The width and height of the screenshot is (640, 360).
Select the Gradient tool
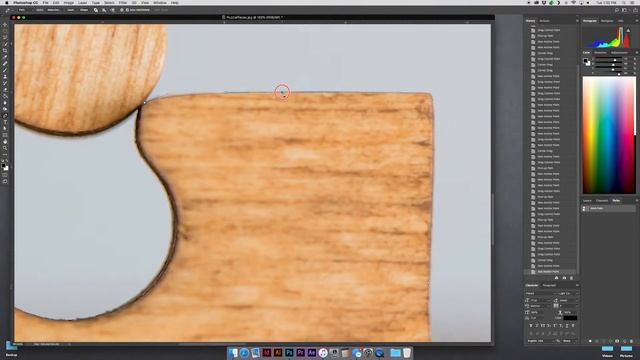[x=5, y=96]
